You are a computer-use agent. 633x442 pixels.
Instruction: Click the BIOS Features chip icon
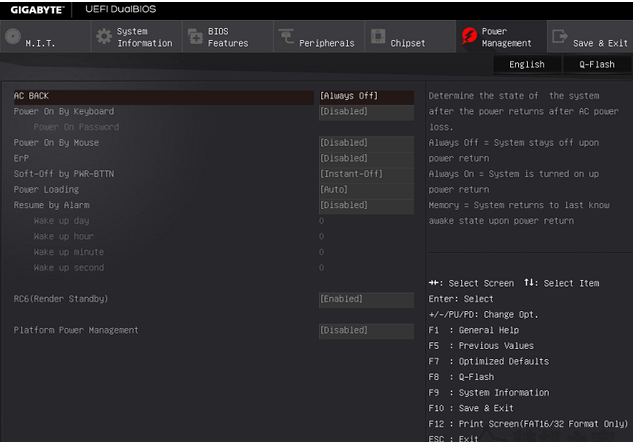[196, 37]
